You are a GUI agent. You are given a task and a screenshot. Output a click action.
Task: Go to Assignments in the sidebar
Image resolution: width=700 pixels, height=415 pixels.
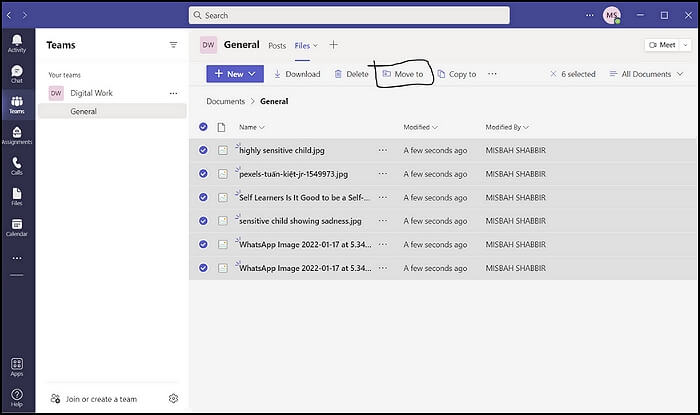[x=17, y=134]
